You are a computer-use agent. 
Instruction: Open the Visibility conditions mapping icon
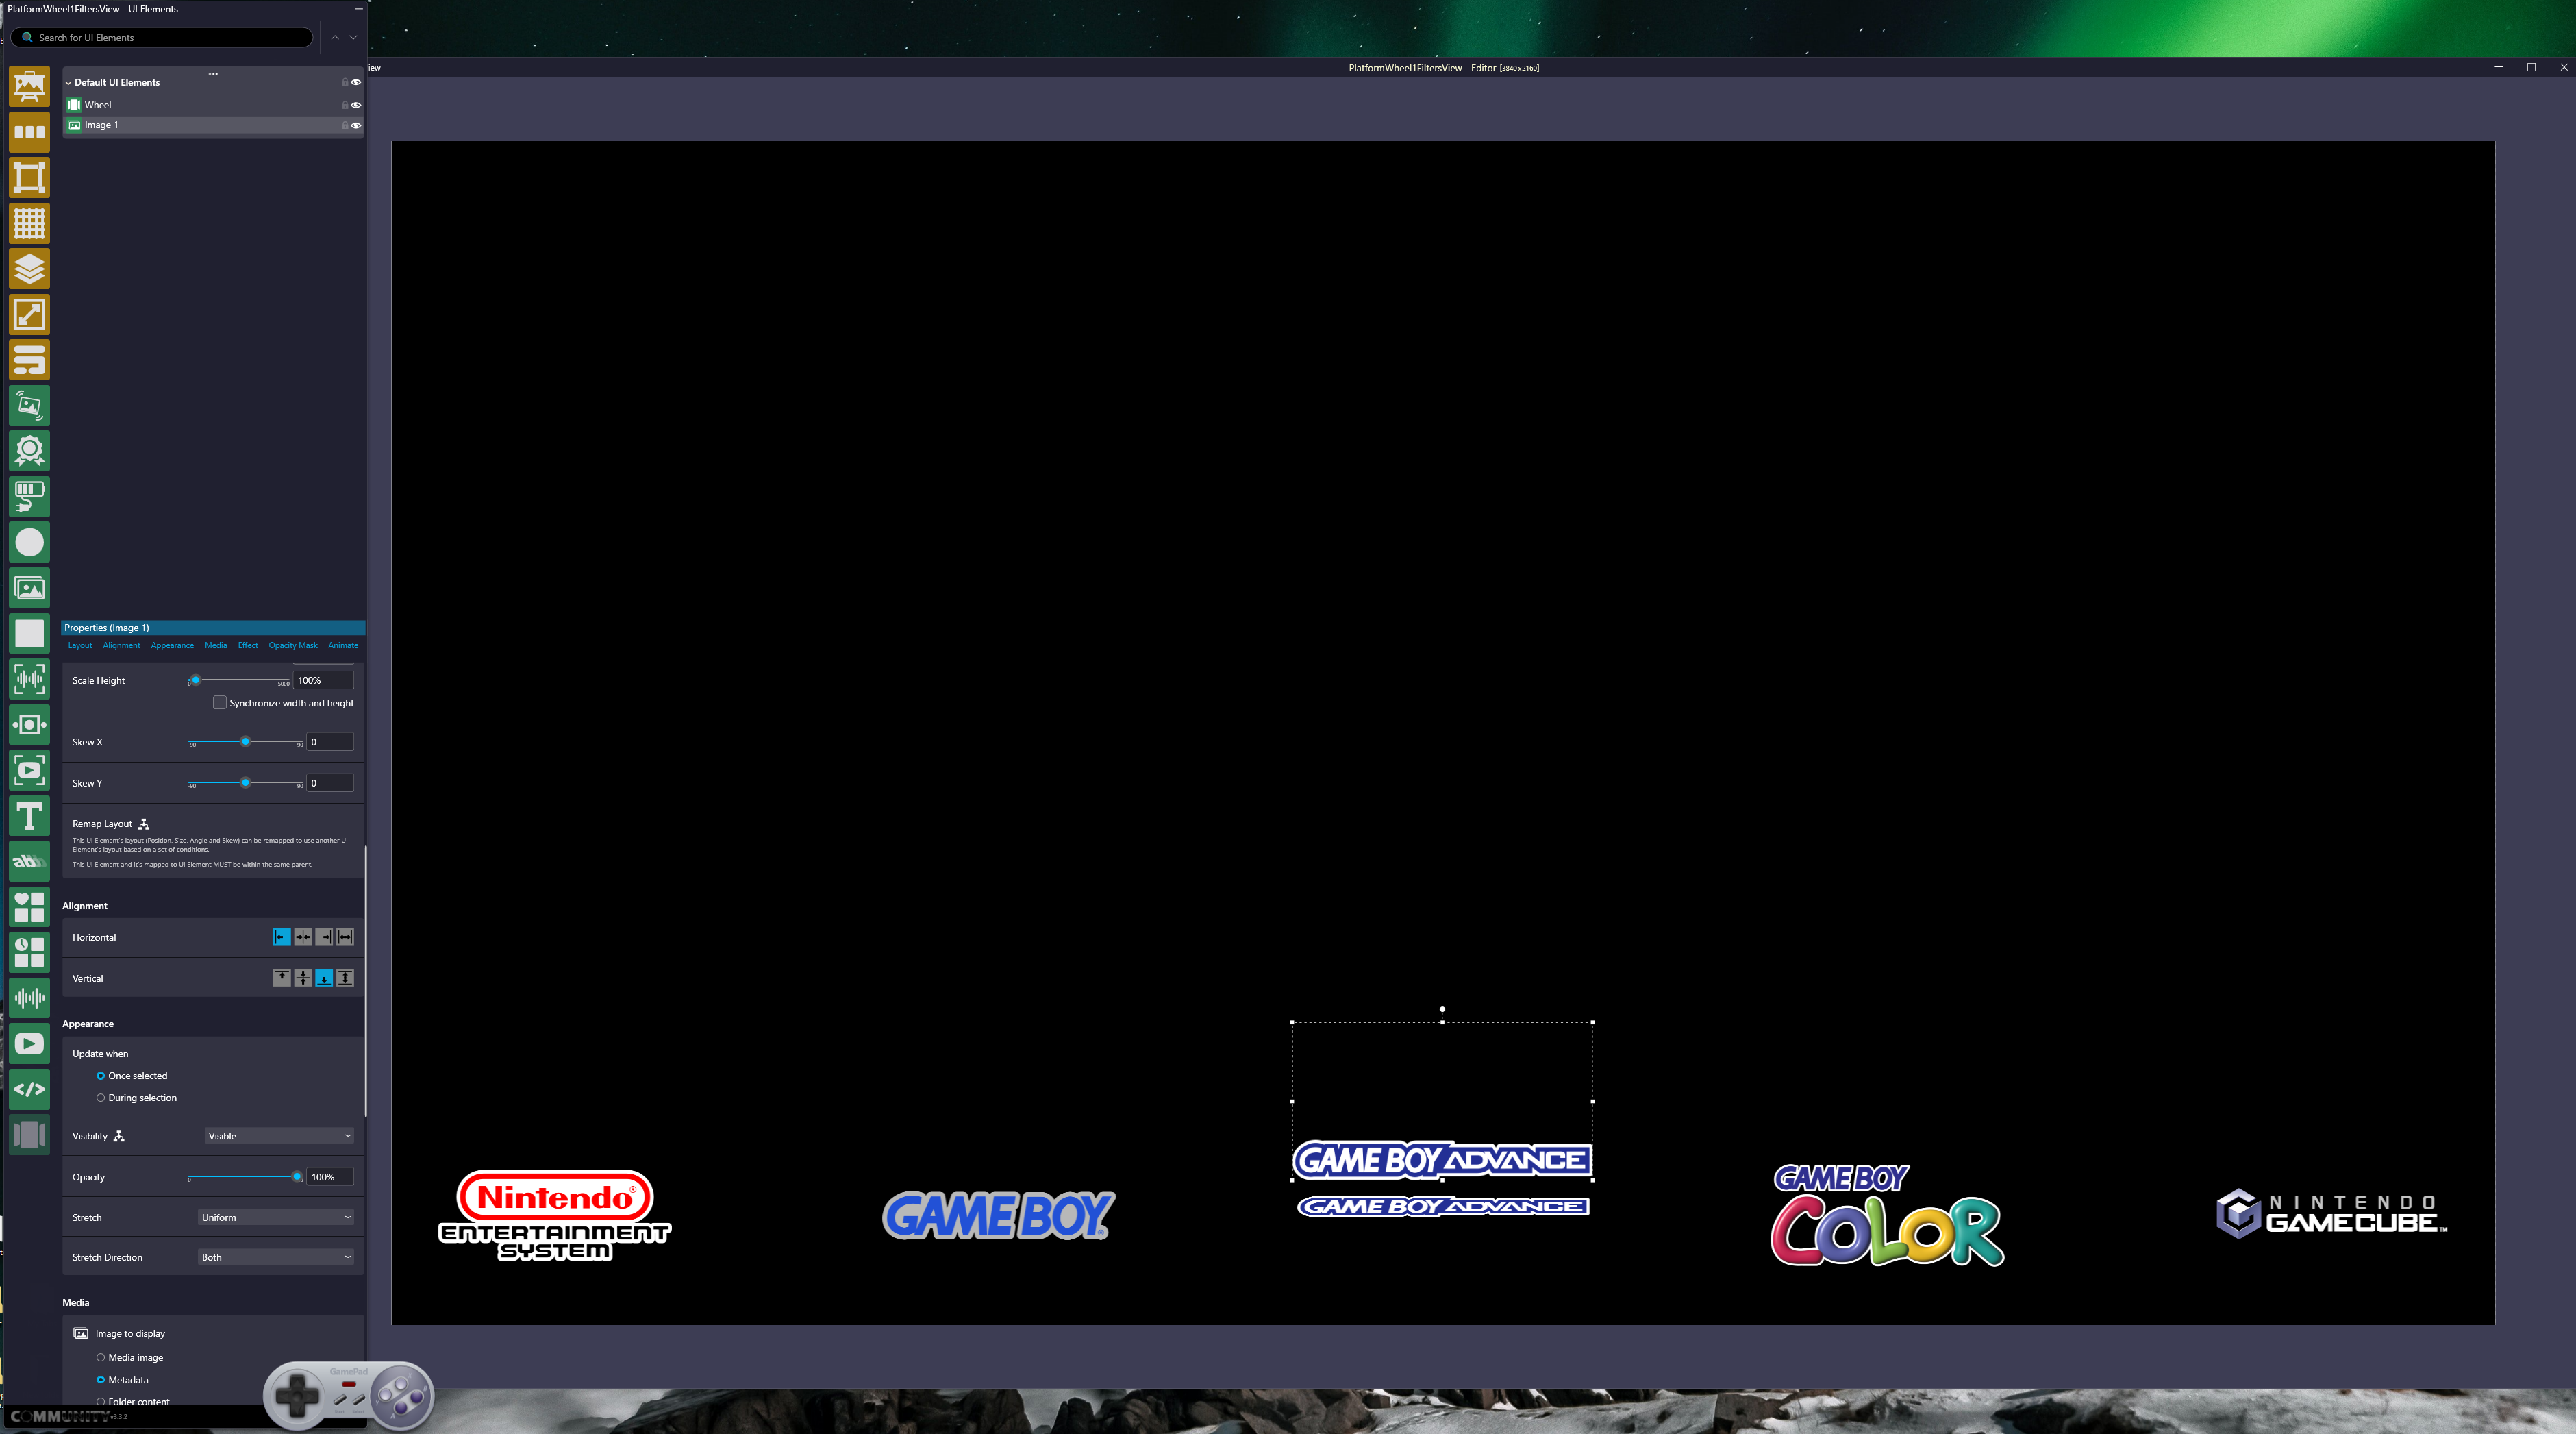tap(119, 1136)
